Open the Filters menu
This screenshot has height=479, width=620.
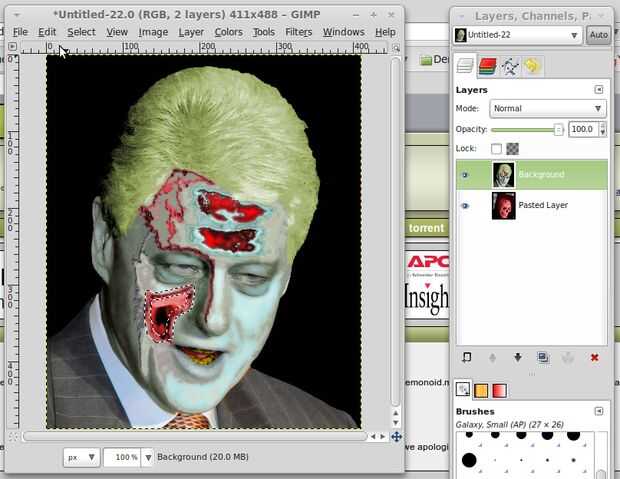click(299, 32)
